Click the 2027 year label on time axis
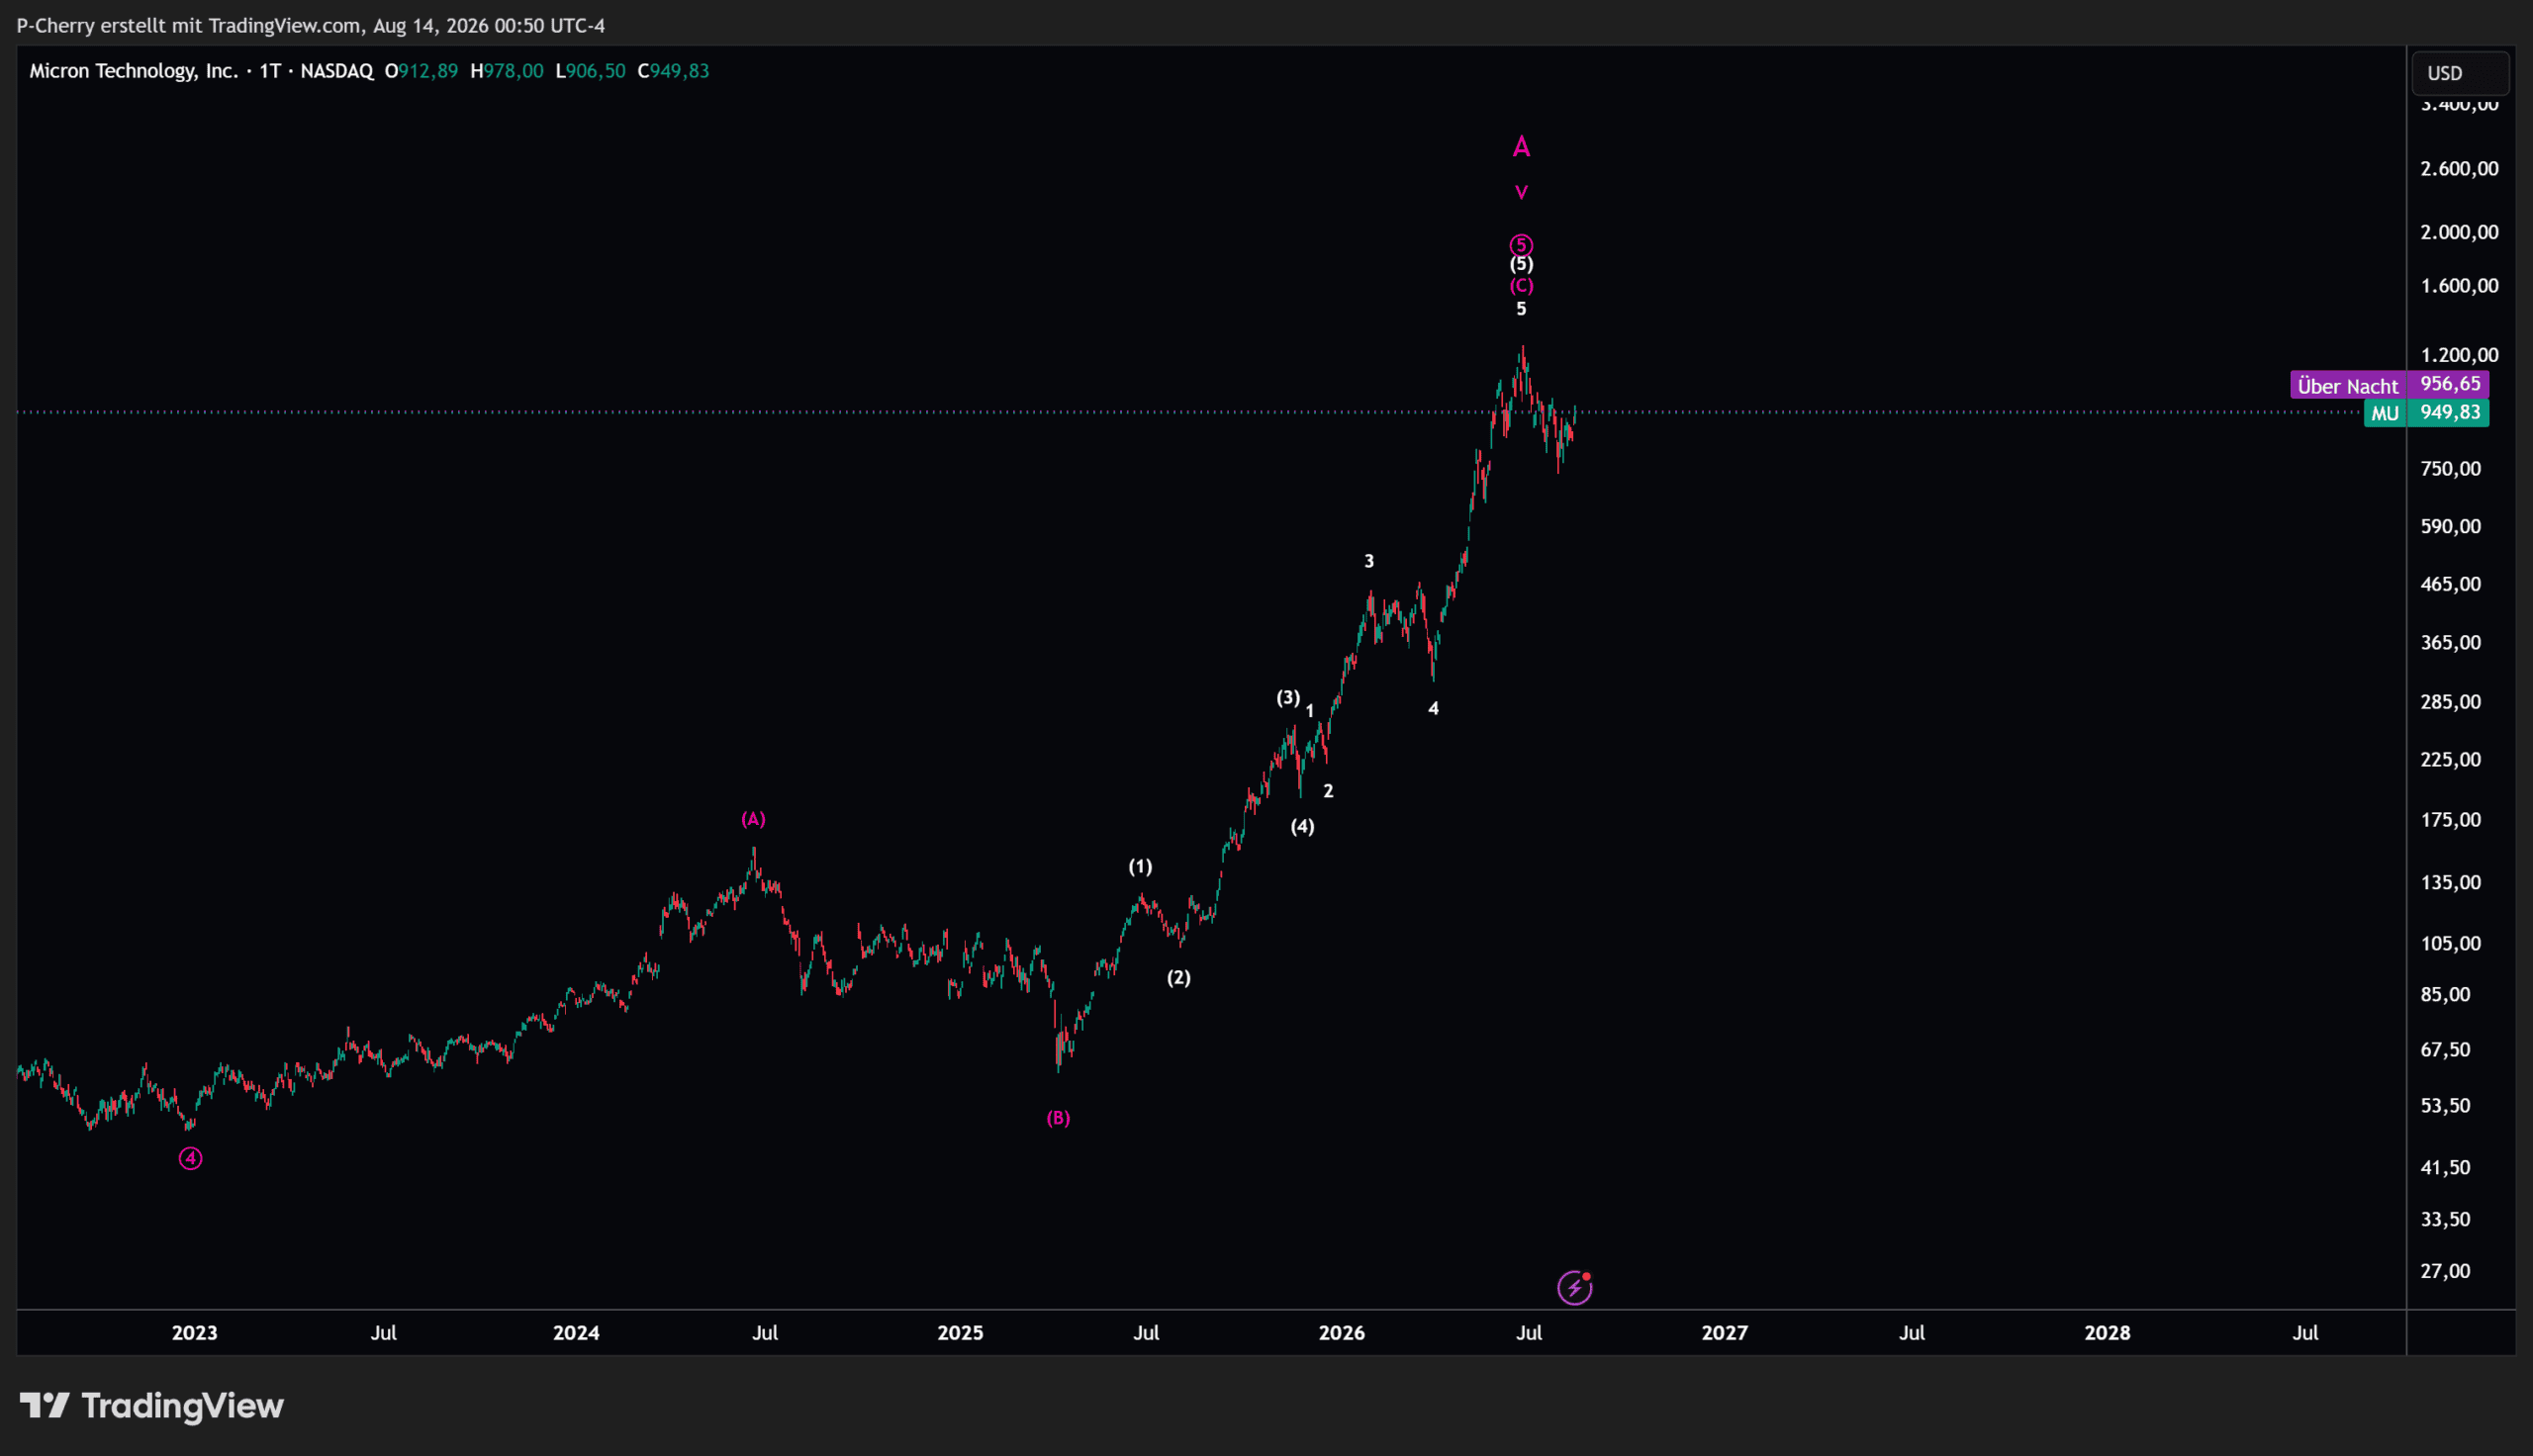The image size is (2533, 1456). tap(1724, 1333)
